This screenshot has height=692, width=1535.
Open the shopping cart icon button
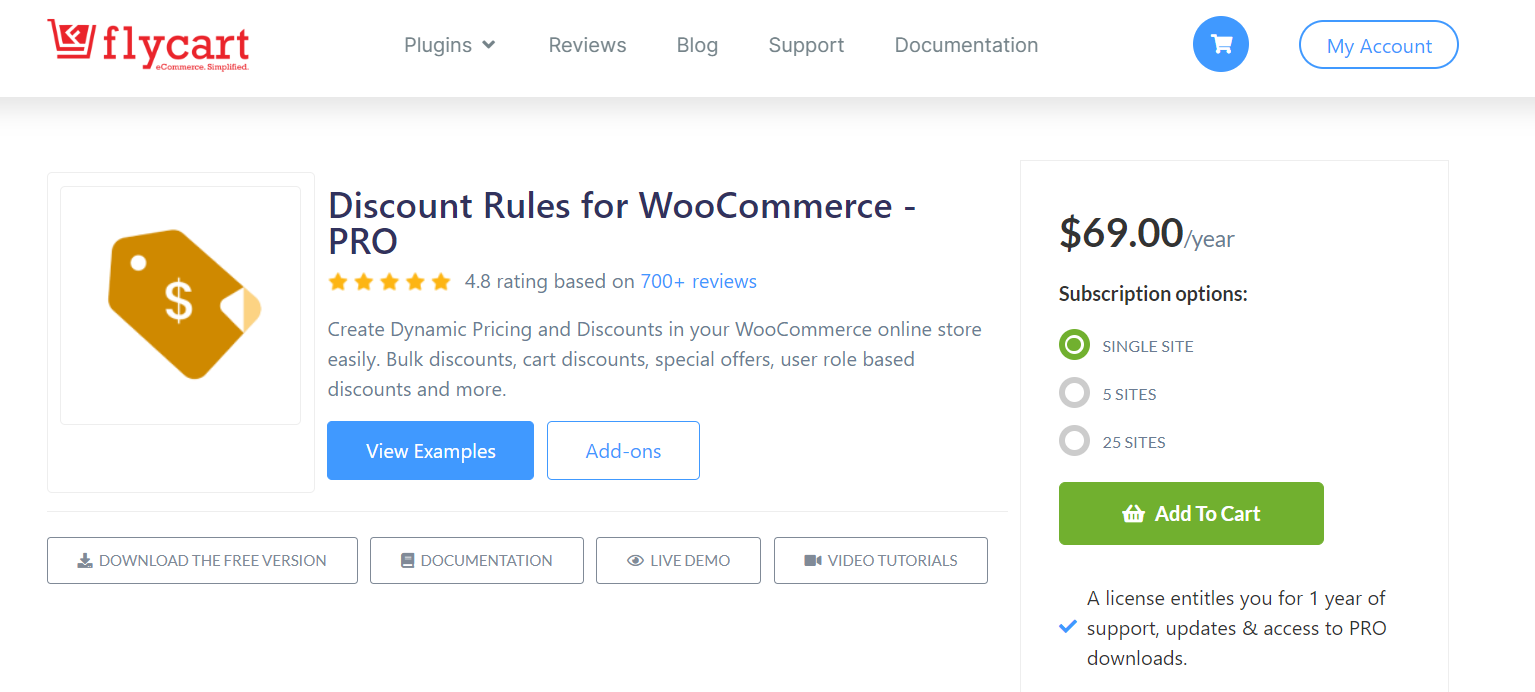point(1220,44)
